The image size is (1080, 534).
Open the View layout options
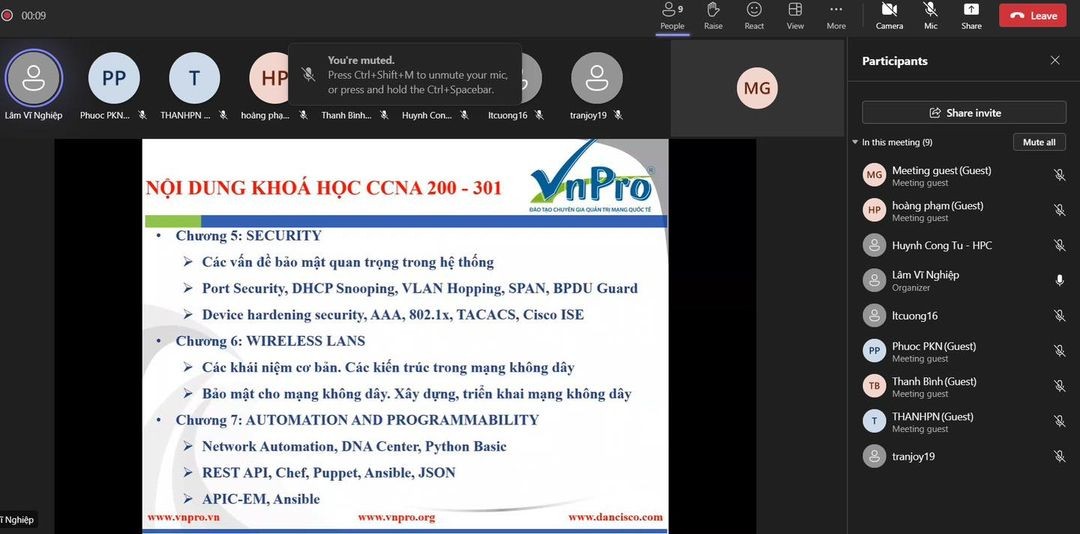(795, 17)
